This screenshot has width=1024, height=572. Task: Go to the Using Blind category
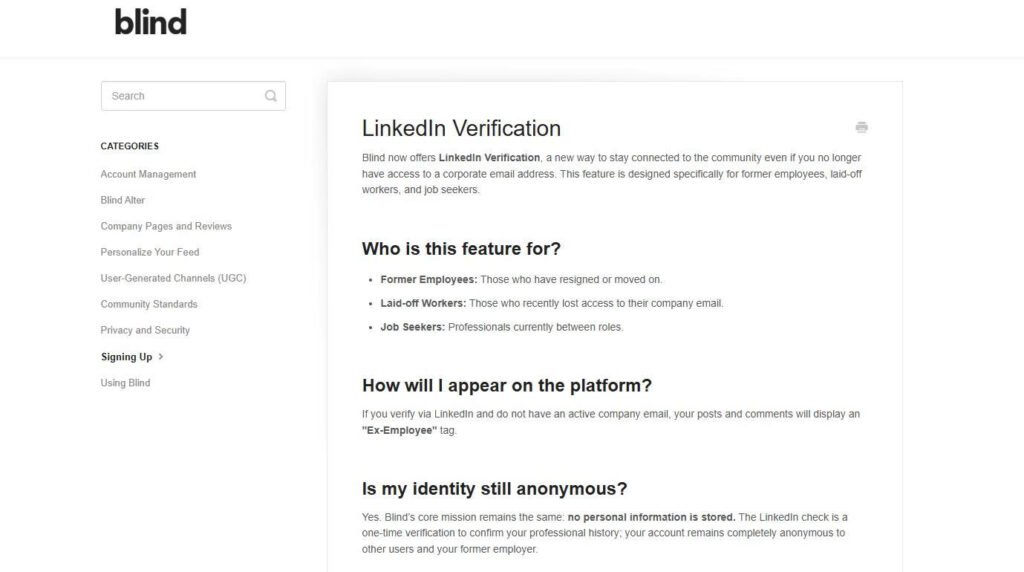click(125, 383)
